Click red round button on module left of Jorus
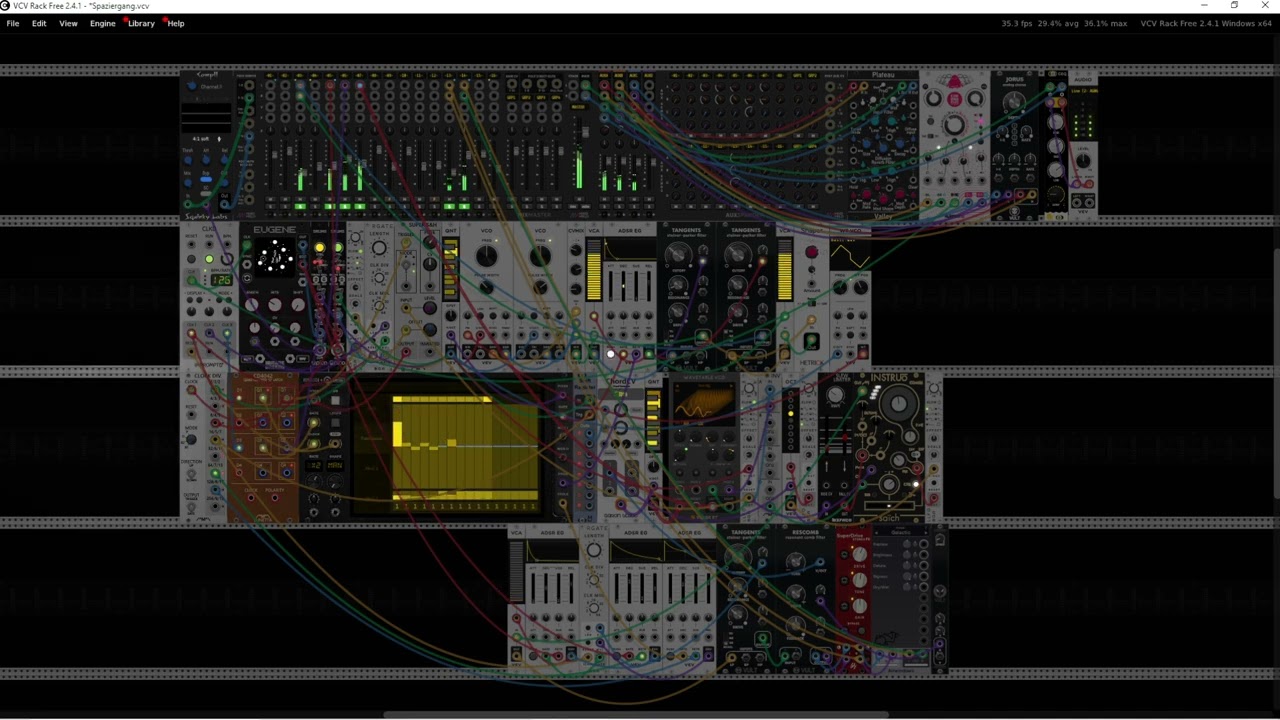The image size is (1280, 720). click(x=954, y=99)
